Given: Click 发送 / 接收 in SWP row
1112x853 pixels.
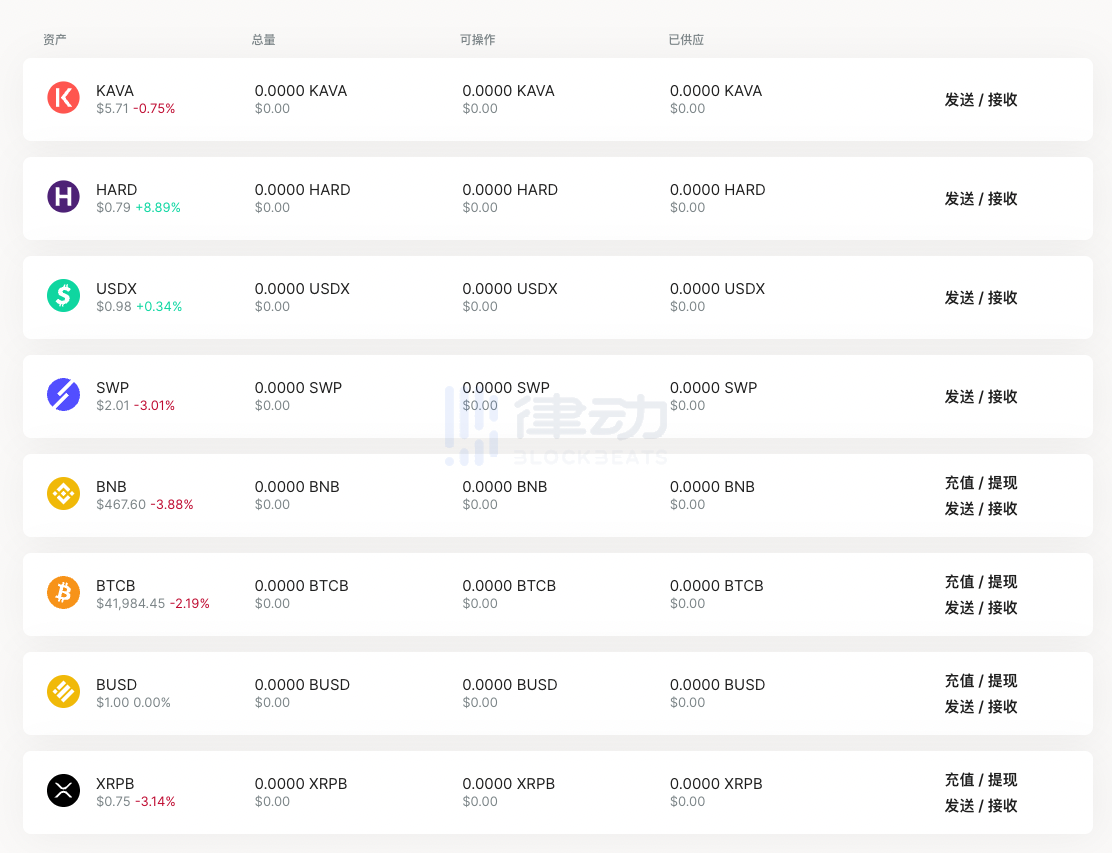Looking at the screenshot, I should point(980,397).
